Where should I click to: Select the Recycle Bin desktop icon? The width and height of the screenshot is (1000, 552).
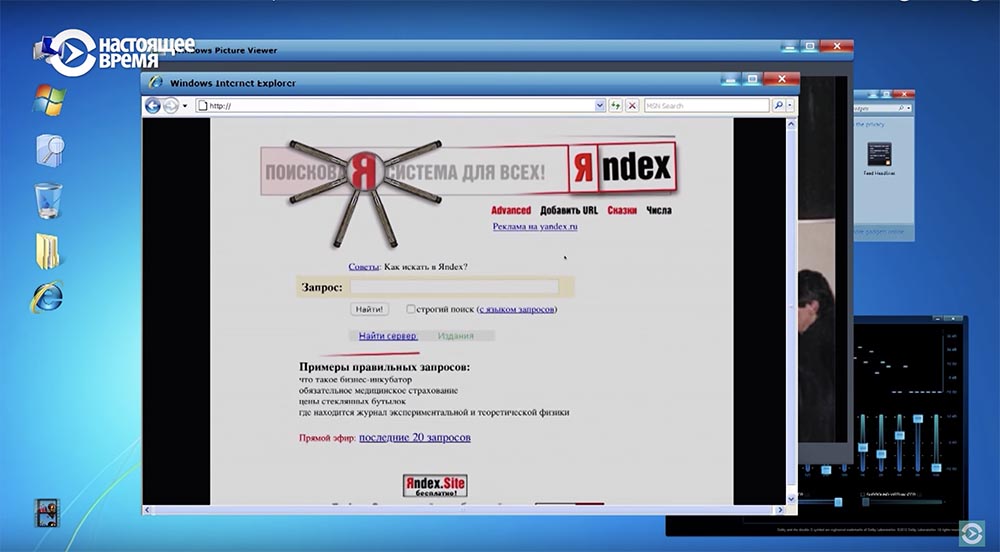48,200
